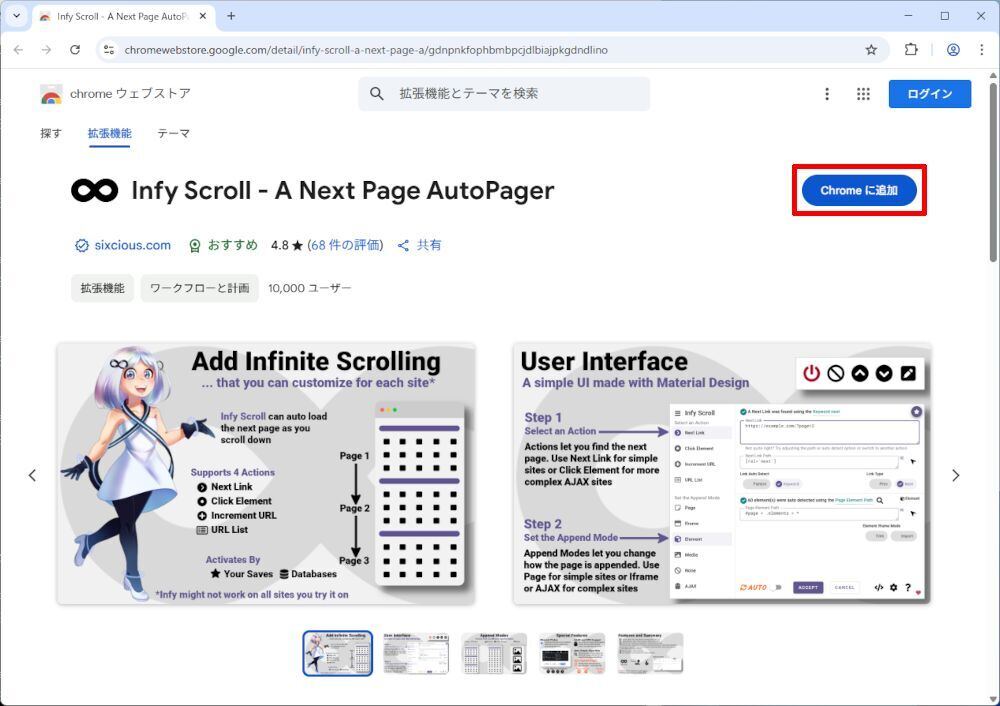Select third carousel thumbnail
Viewport: 1000px width, 706px height.
click(494, 653)
